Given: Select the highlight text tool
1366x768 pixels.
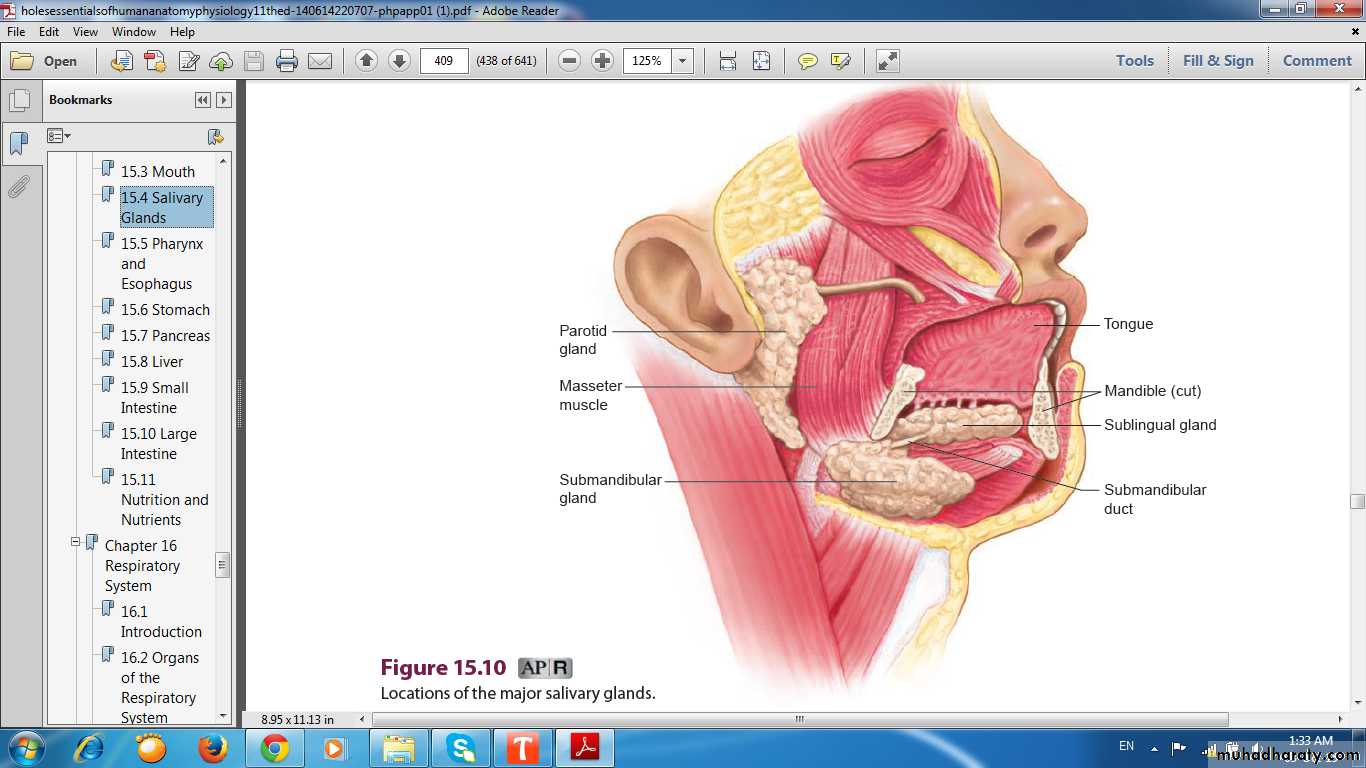Looking at the screenshot, I should pyautogui.click(x=840, y=61).
